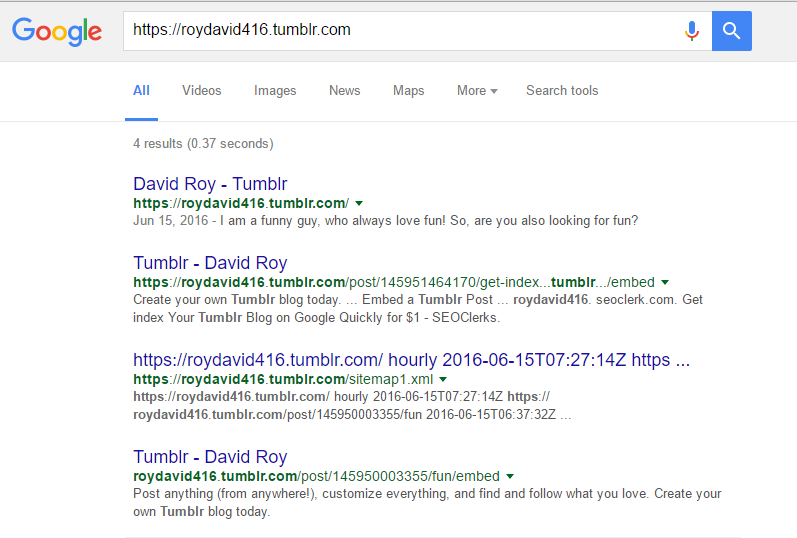The width and height of the screenshot is (797, 538).
Task: Click the blue search magnifier button
Action: (731, 31)
